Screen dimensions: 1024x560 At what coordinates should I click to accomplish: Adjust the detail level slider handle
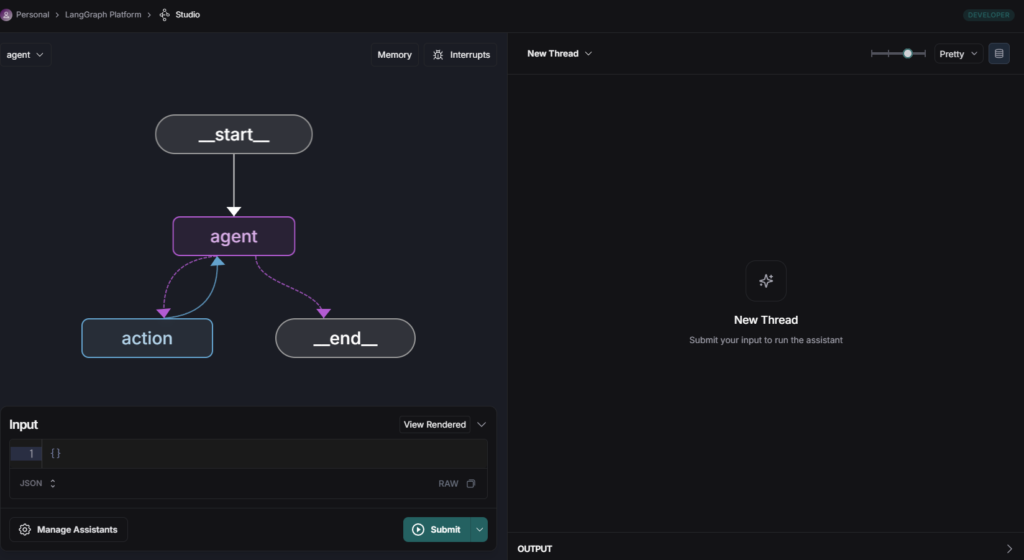click(x=907, y=54)
